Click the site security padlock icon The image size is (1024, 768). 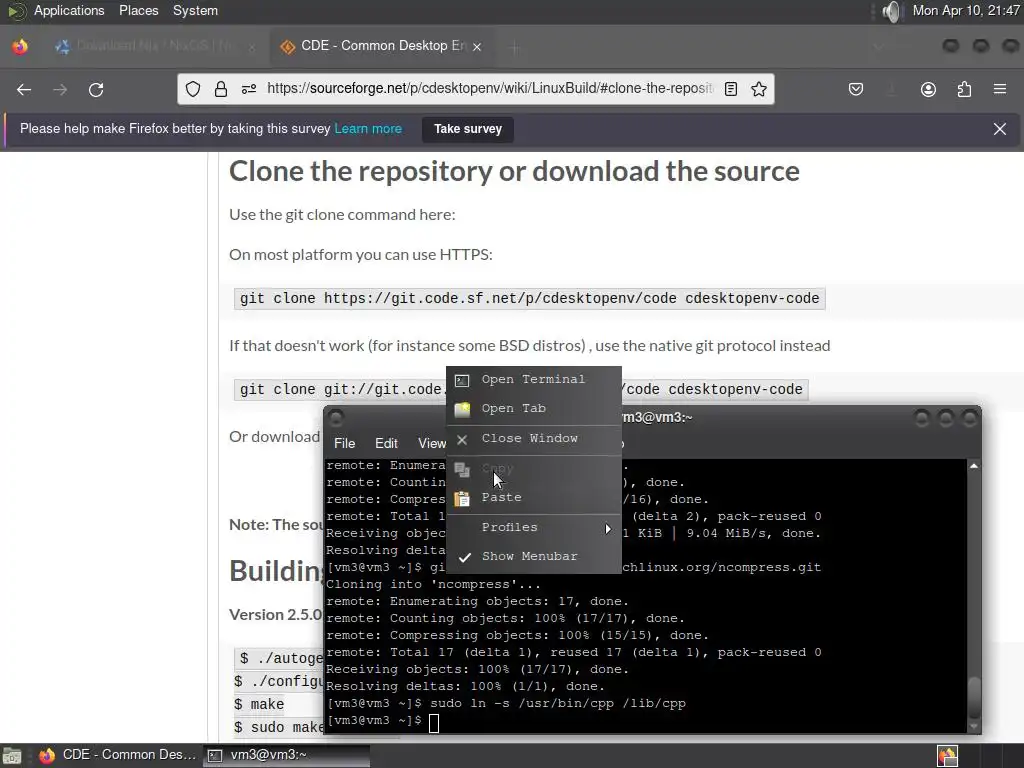[x=221, y=89]
